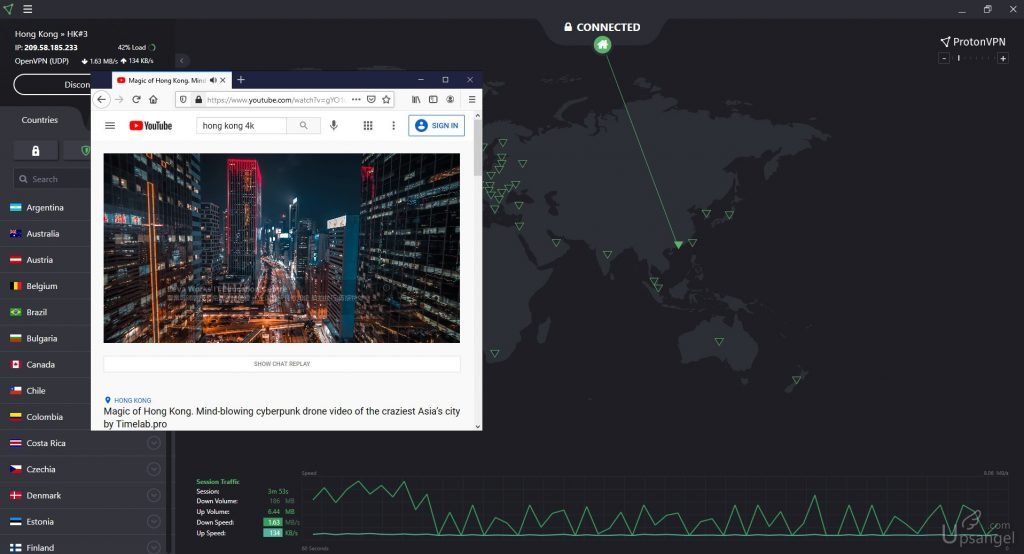Image resolution: width=1024 pixels, height=554 pixels.
Task: Select Bulgaria in the country list
Action: pyautogui.click(x=46, y=338)
